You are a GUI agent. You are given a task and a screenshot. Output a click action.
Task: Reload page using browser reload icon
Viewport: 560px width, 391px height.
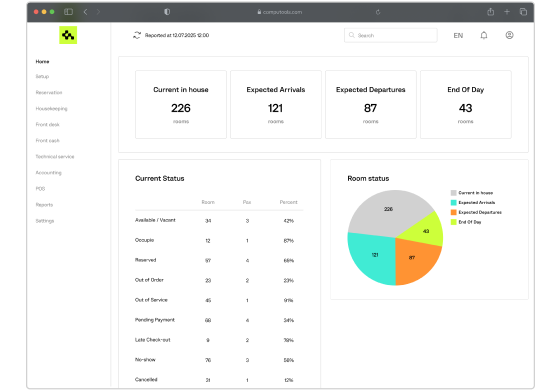pos(378,12)
